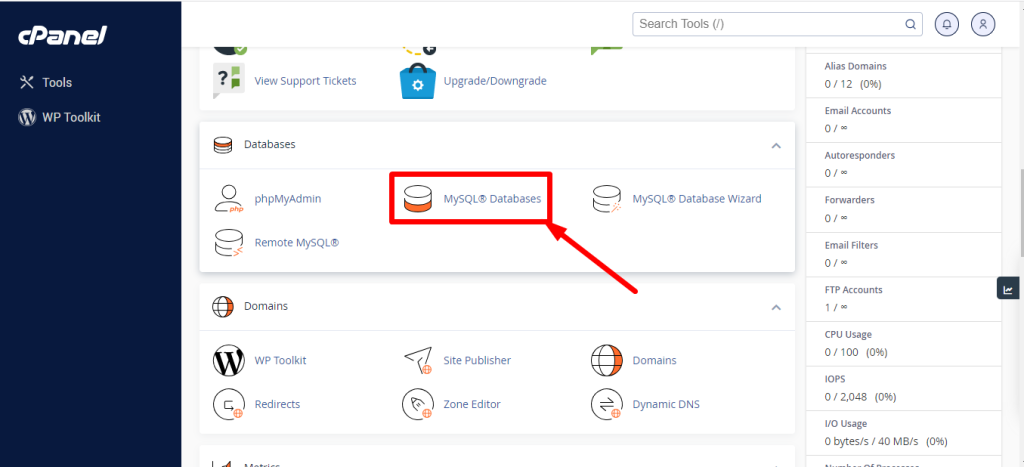Image resolution: width=1024 pixels, height=467 pixels.
Task: Click the Forwarders statistic
Action: [904, 210]
